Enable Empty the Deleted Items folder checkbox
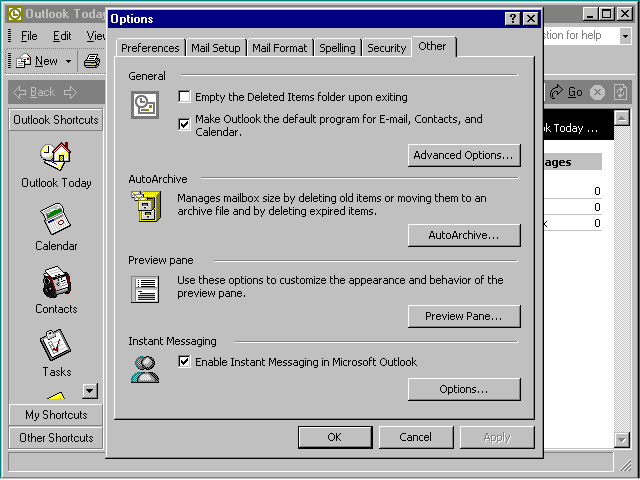The width and height of the screenshot is (640, 480). pyautogui.click(x=184, y=97)
